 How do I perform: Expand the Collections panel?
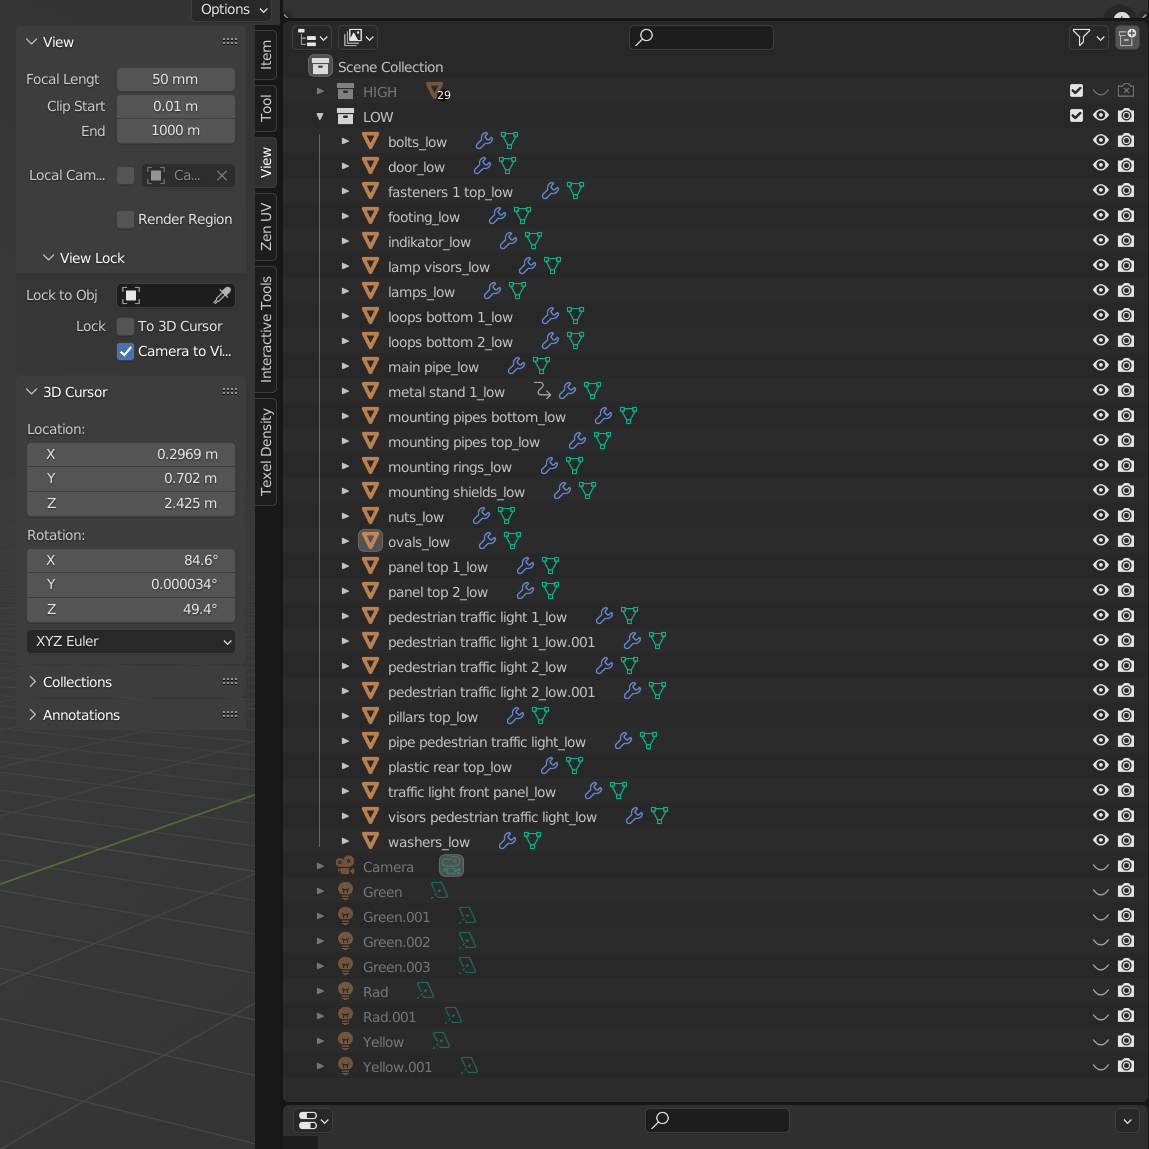(77, 682)
